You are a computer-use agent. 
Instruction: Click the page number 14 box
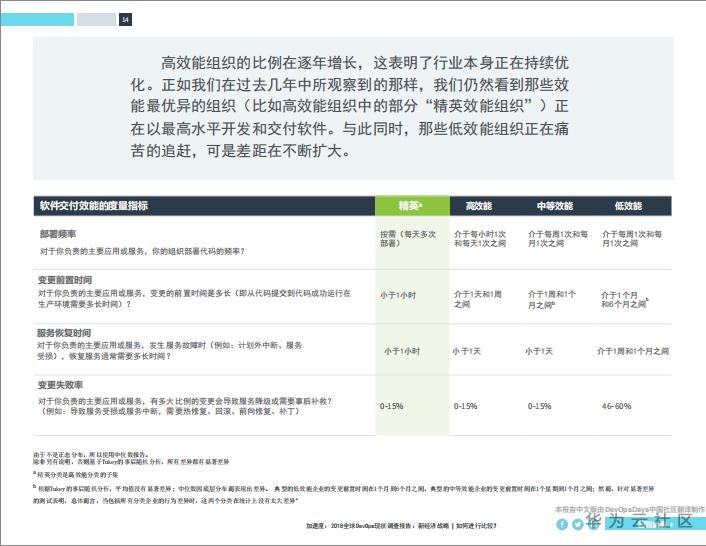click(x=125, y=19)
